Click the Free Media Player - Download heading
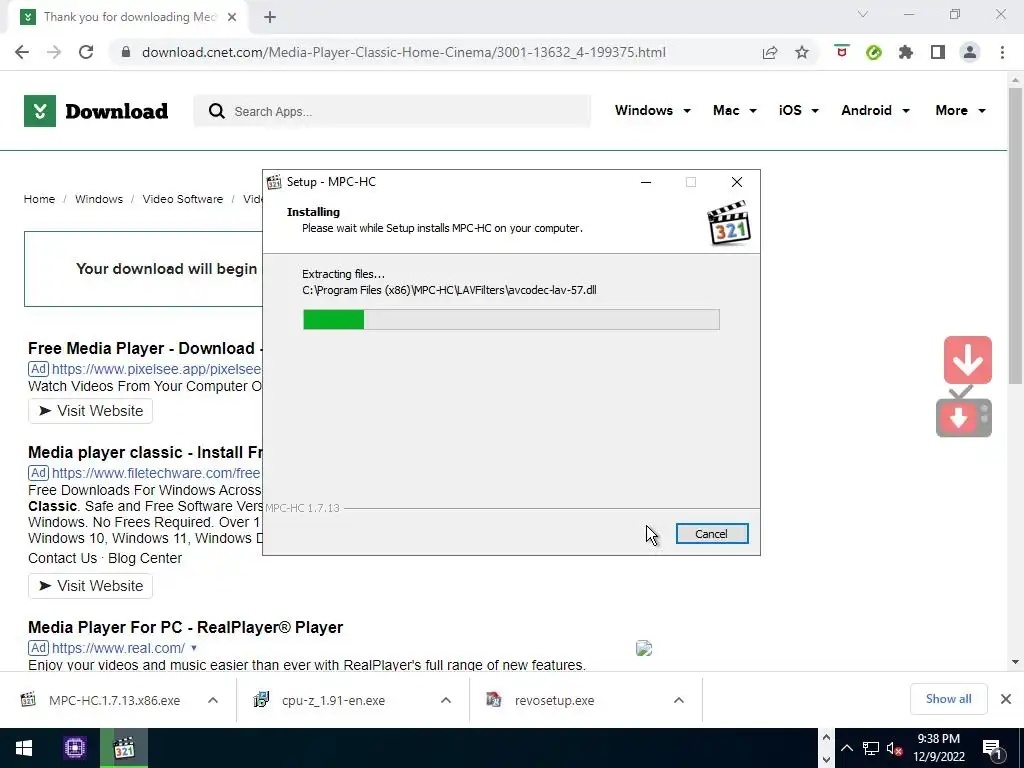The width and height of the screenshot is (1024, 768). coord(145,348)
